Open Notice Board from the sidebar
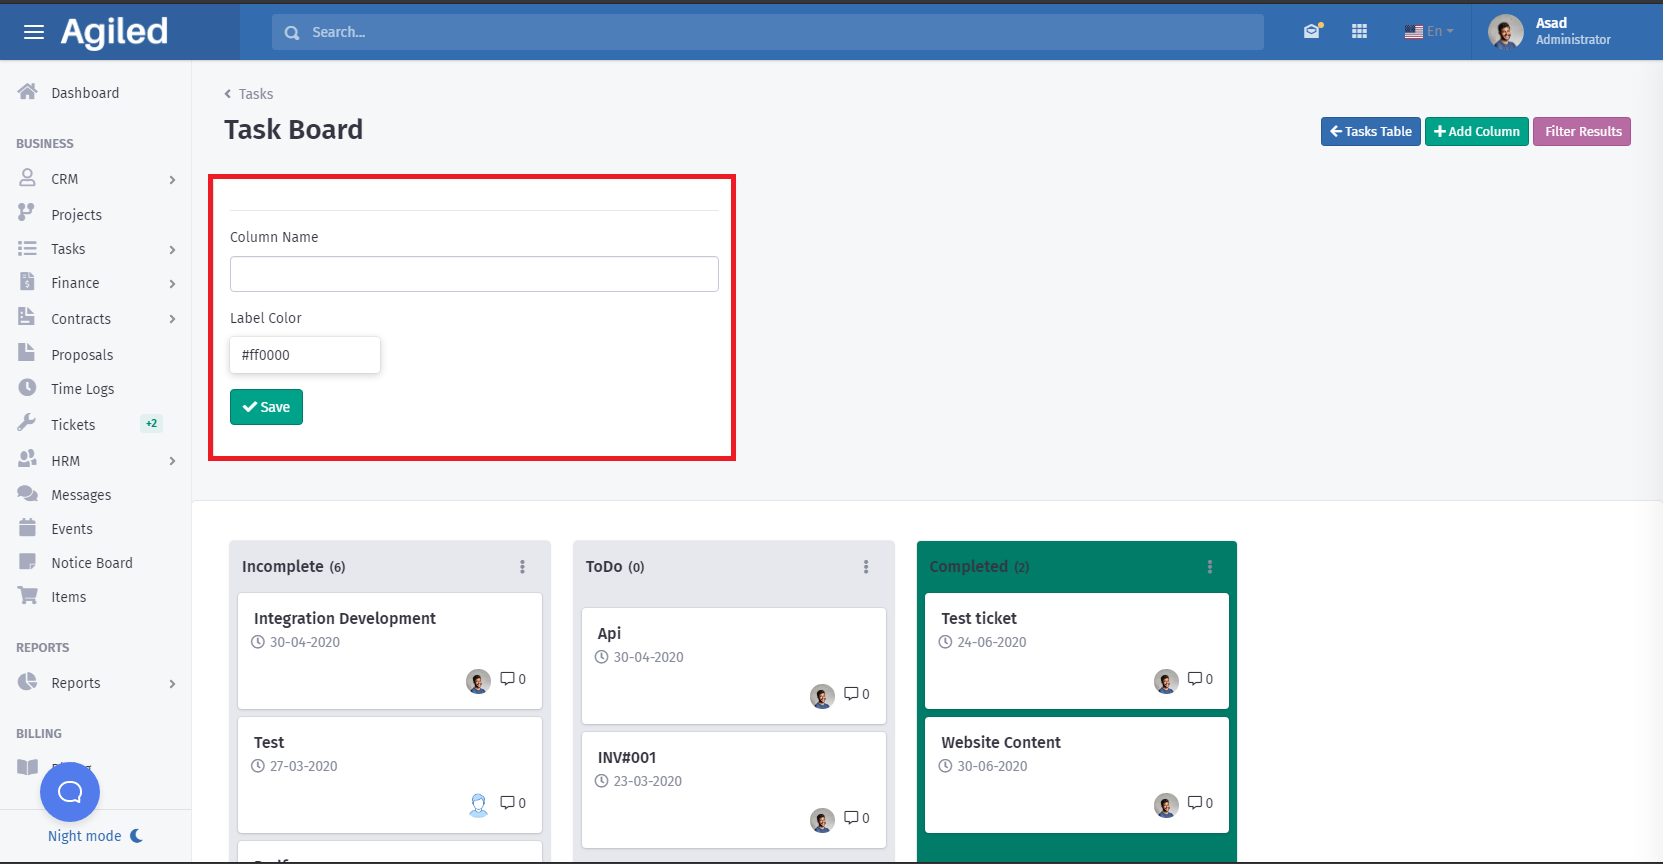 [91, 563]
